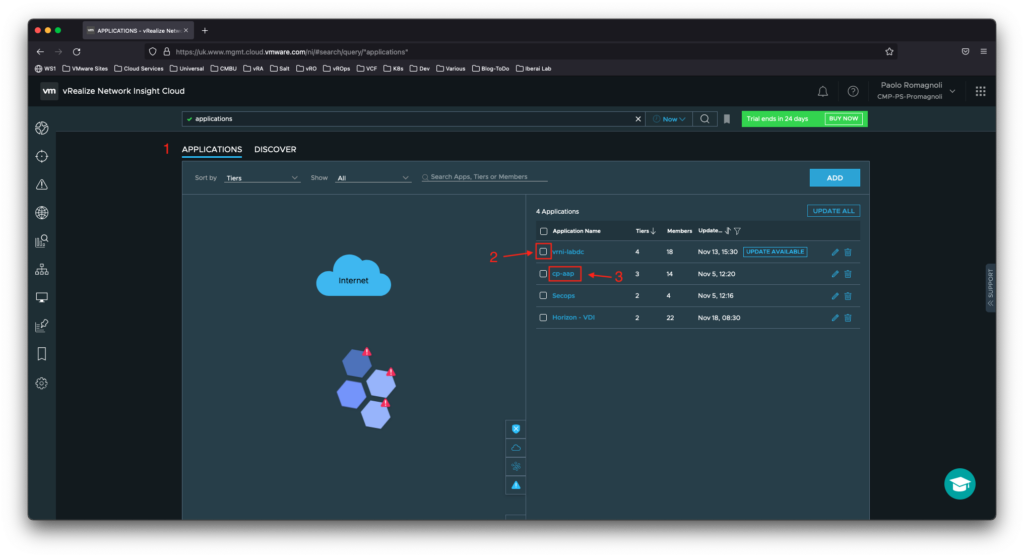
Task: Open the help question mark icon
Action: [x=853, y=91]
